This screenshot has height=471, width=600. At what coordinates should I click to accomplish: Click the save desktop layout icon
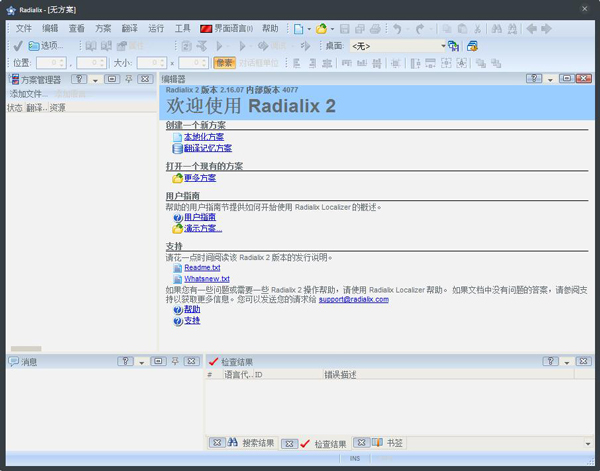[453, 46]
